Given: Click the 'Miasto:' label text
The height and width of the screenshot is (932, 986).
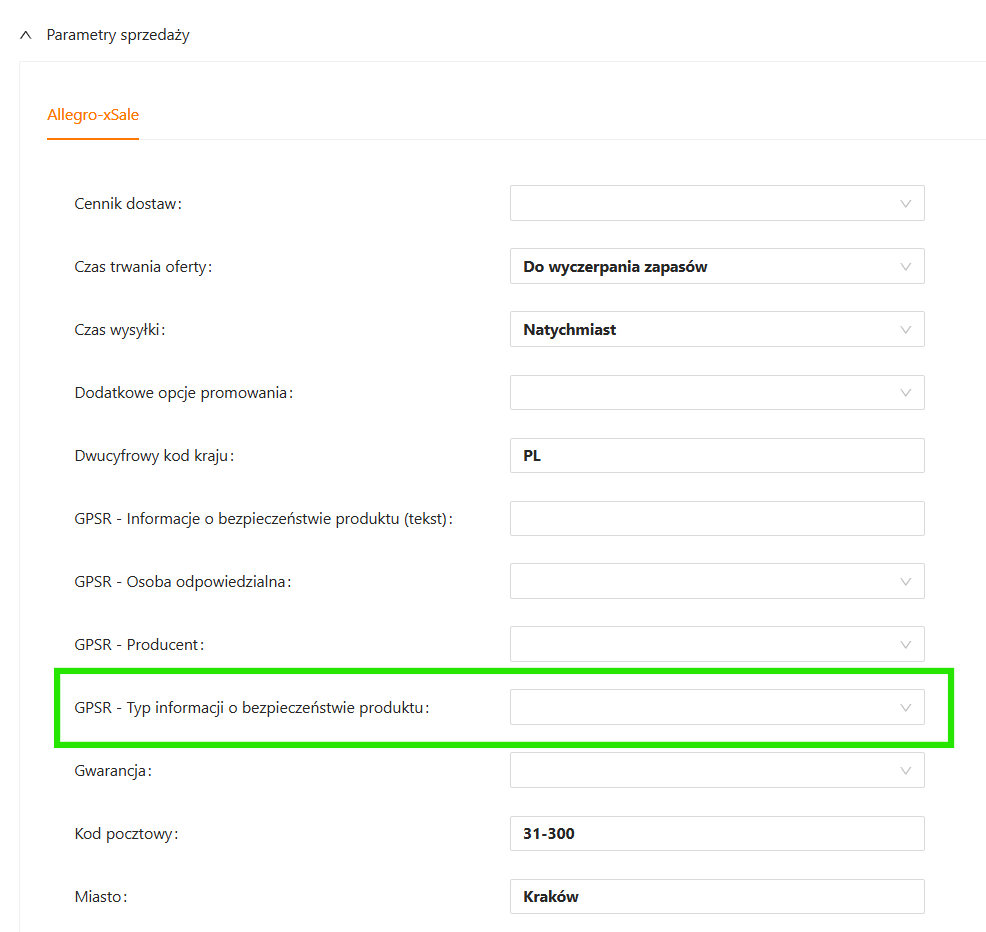Looking at the screenshot, I should click(101, 897).
